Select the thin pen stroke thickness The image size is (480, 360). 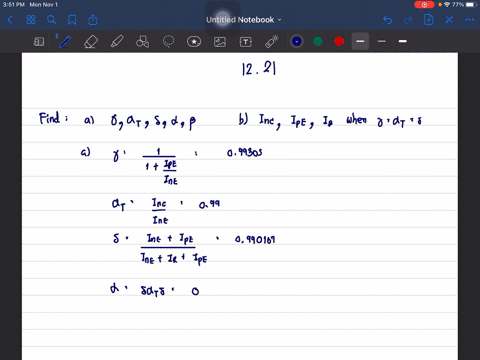click(x=382, y=41)
